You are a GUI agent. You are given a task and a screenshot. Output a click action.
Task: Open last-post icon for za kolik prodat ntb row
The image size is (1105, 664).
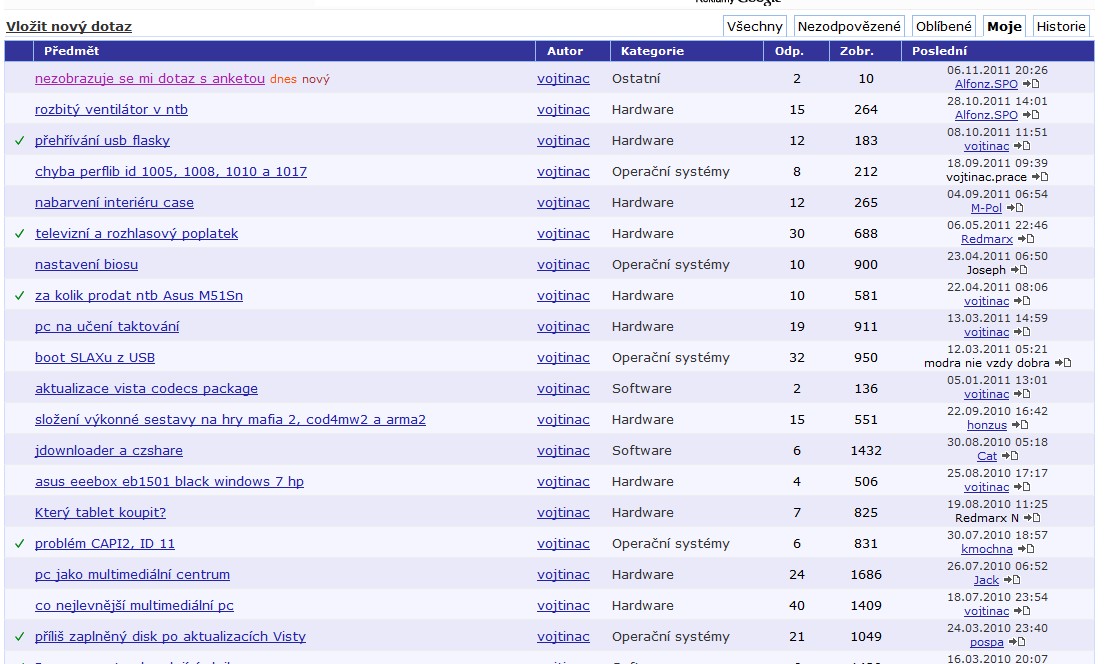(1023, 301)
